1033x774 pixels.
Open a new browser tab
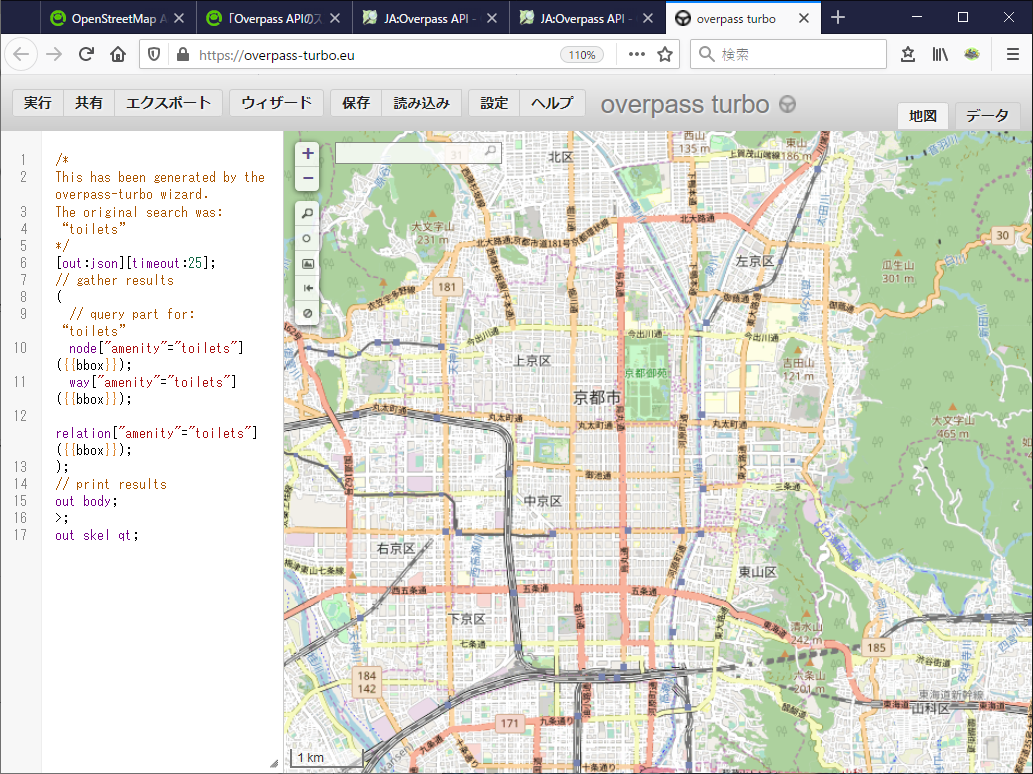pyautogui.click(x=838, y=18)
